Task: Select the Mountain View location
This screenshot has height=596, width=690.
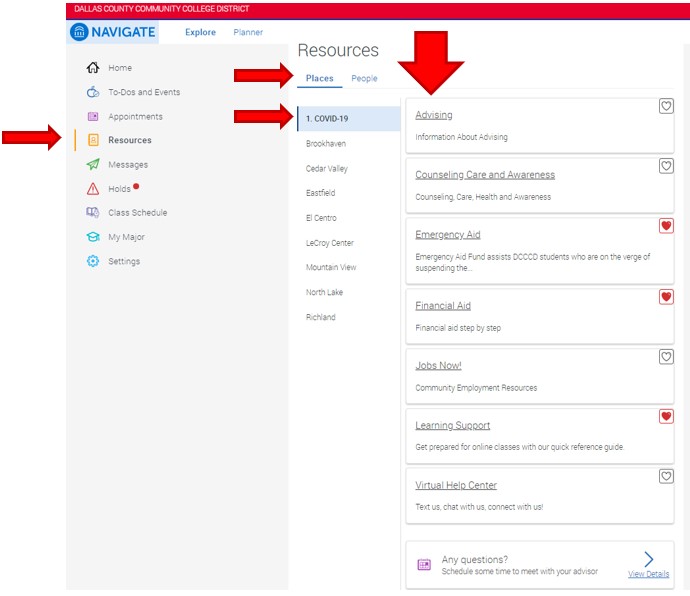Action: [331, 267]
